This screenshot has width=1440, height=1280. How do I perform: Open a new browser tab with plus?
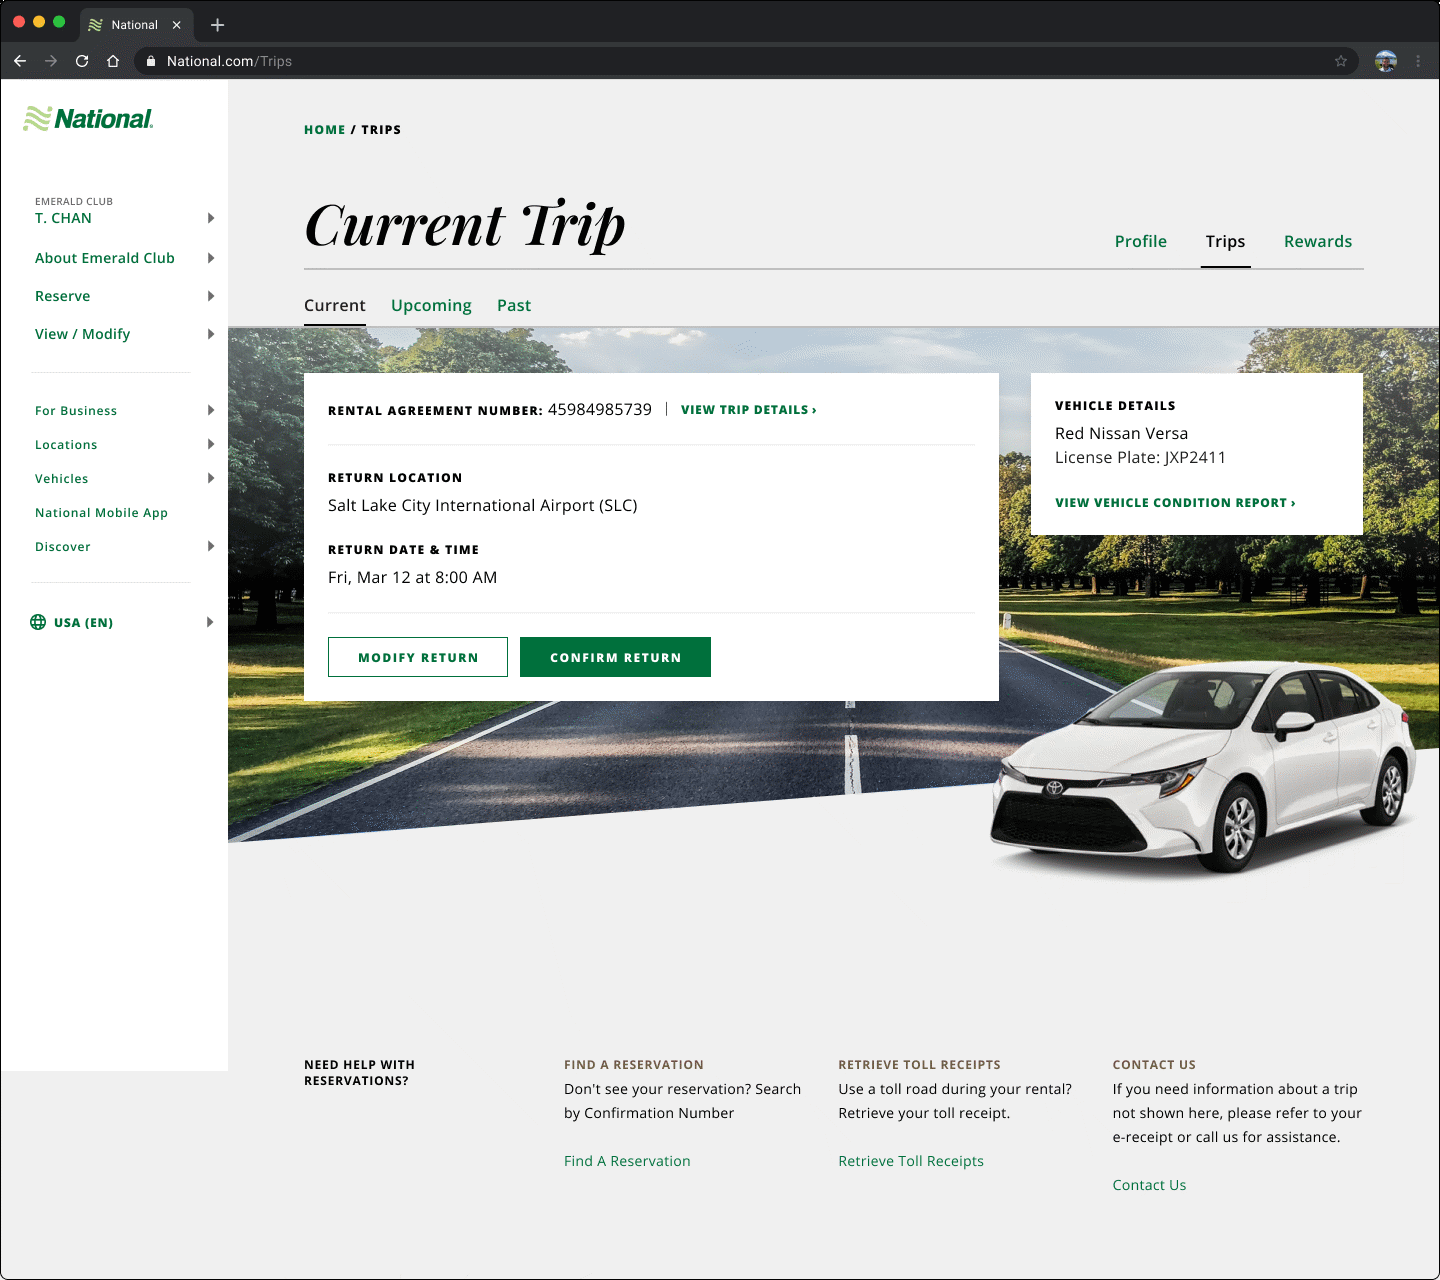pos(217,24)
